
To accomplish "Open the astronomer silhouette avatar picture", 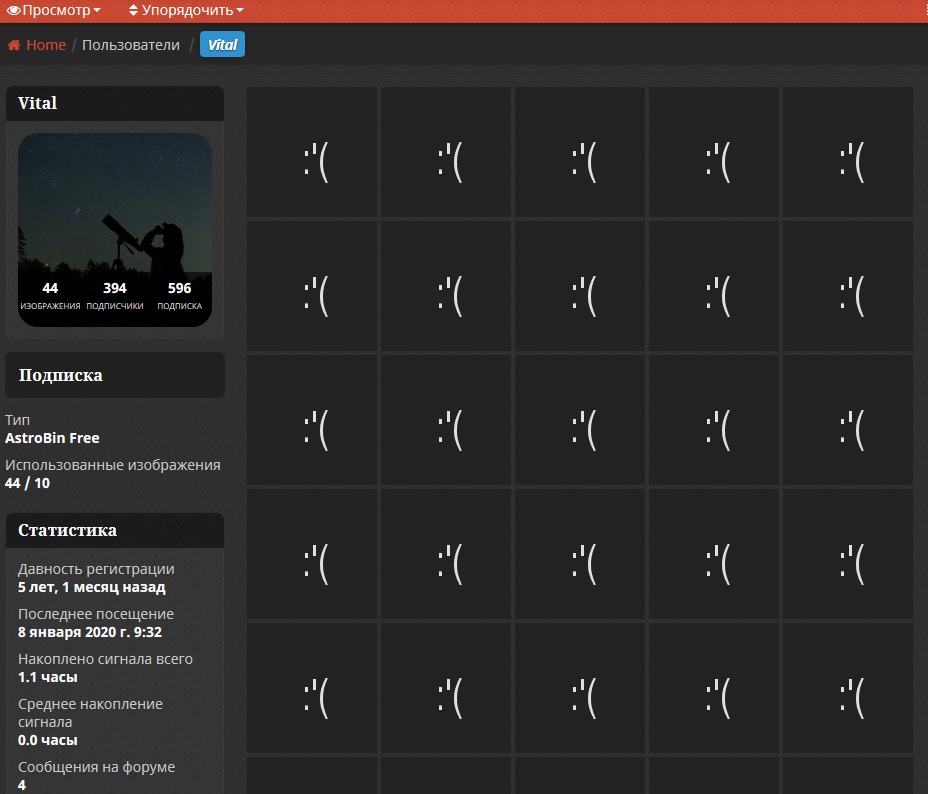I will [115, 200].
